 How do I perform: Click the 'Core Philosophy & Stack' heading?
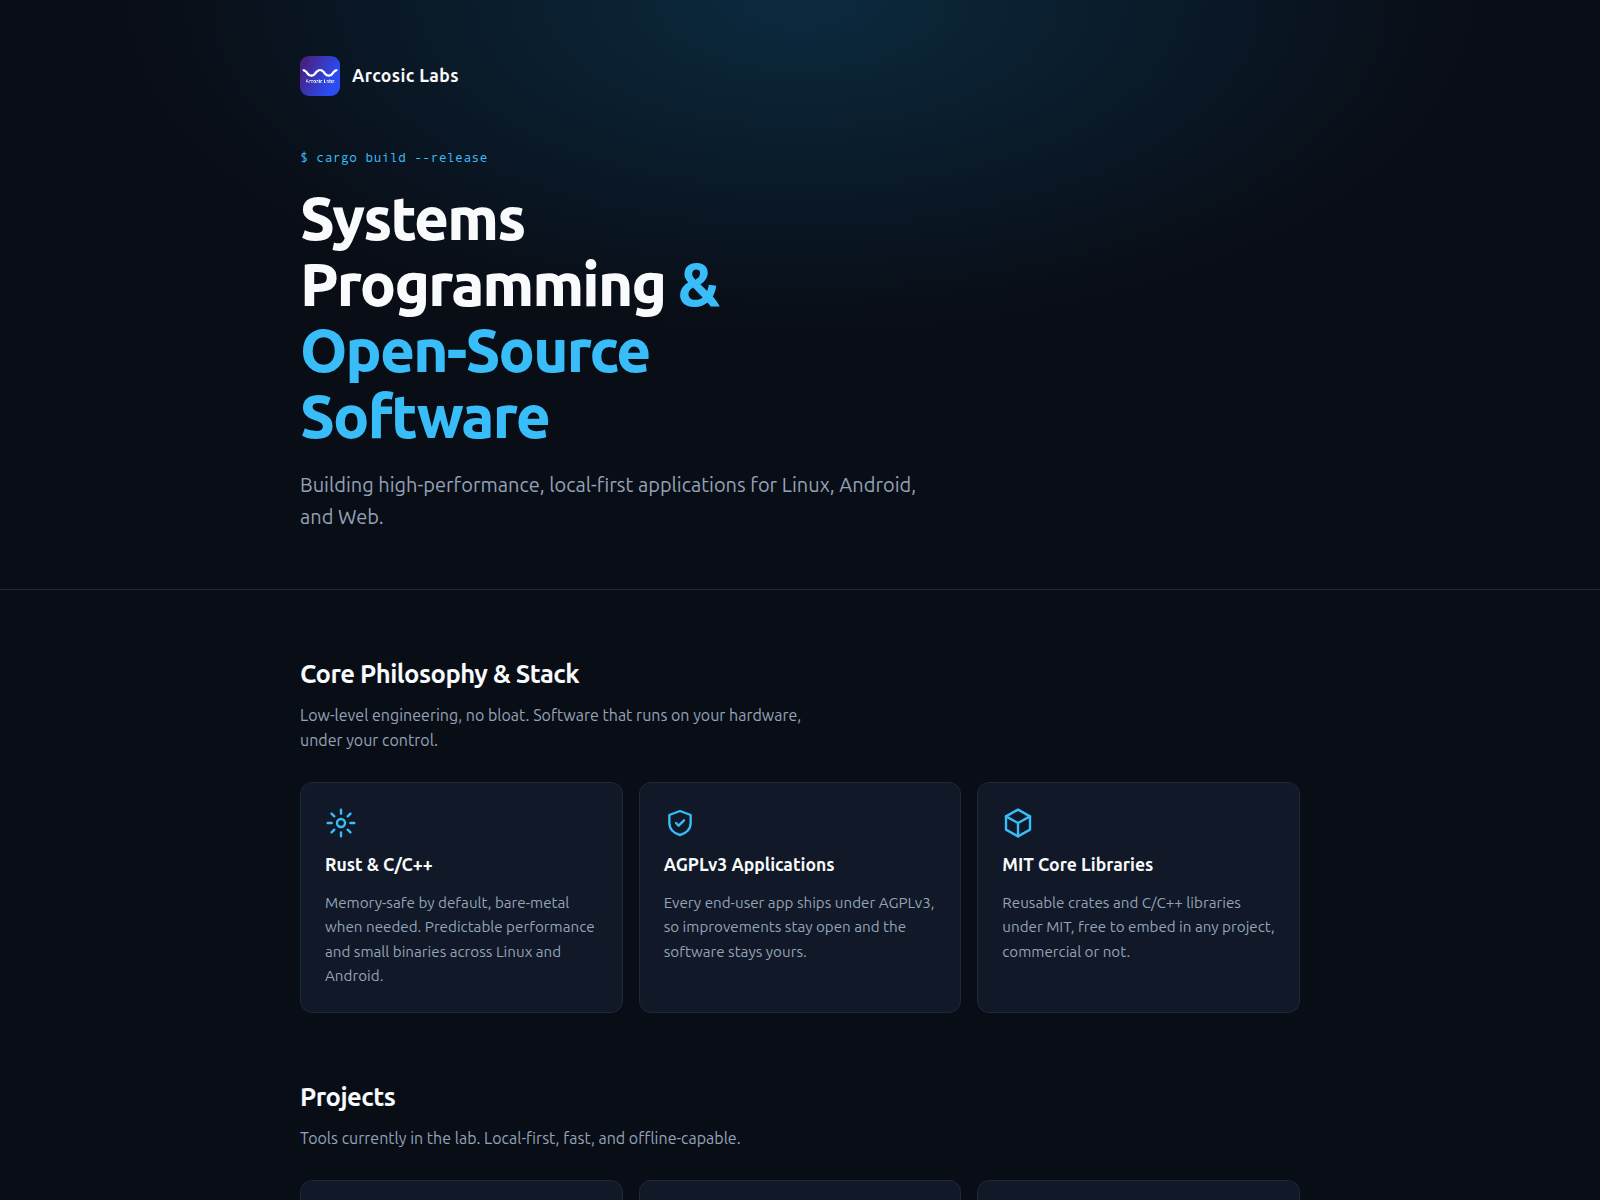coord(440,674)
